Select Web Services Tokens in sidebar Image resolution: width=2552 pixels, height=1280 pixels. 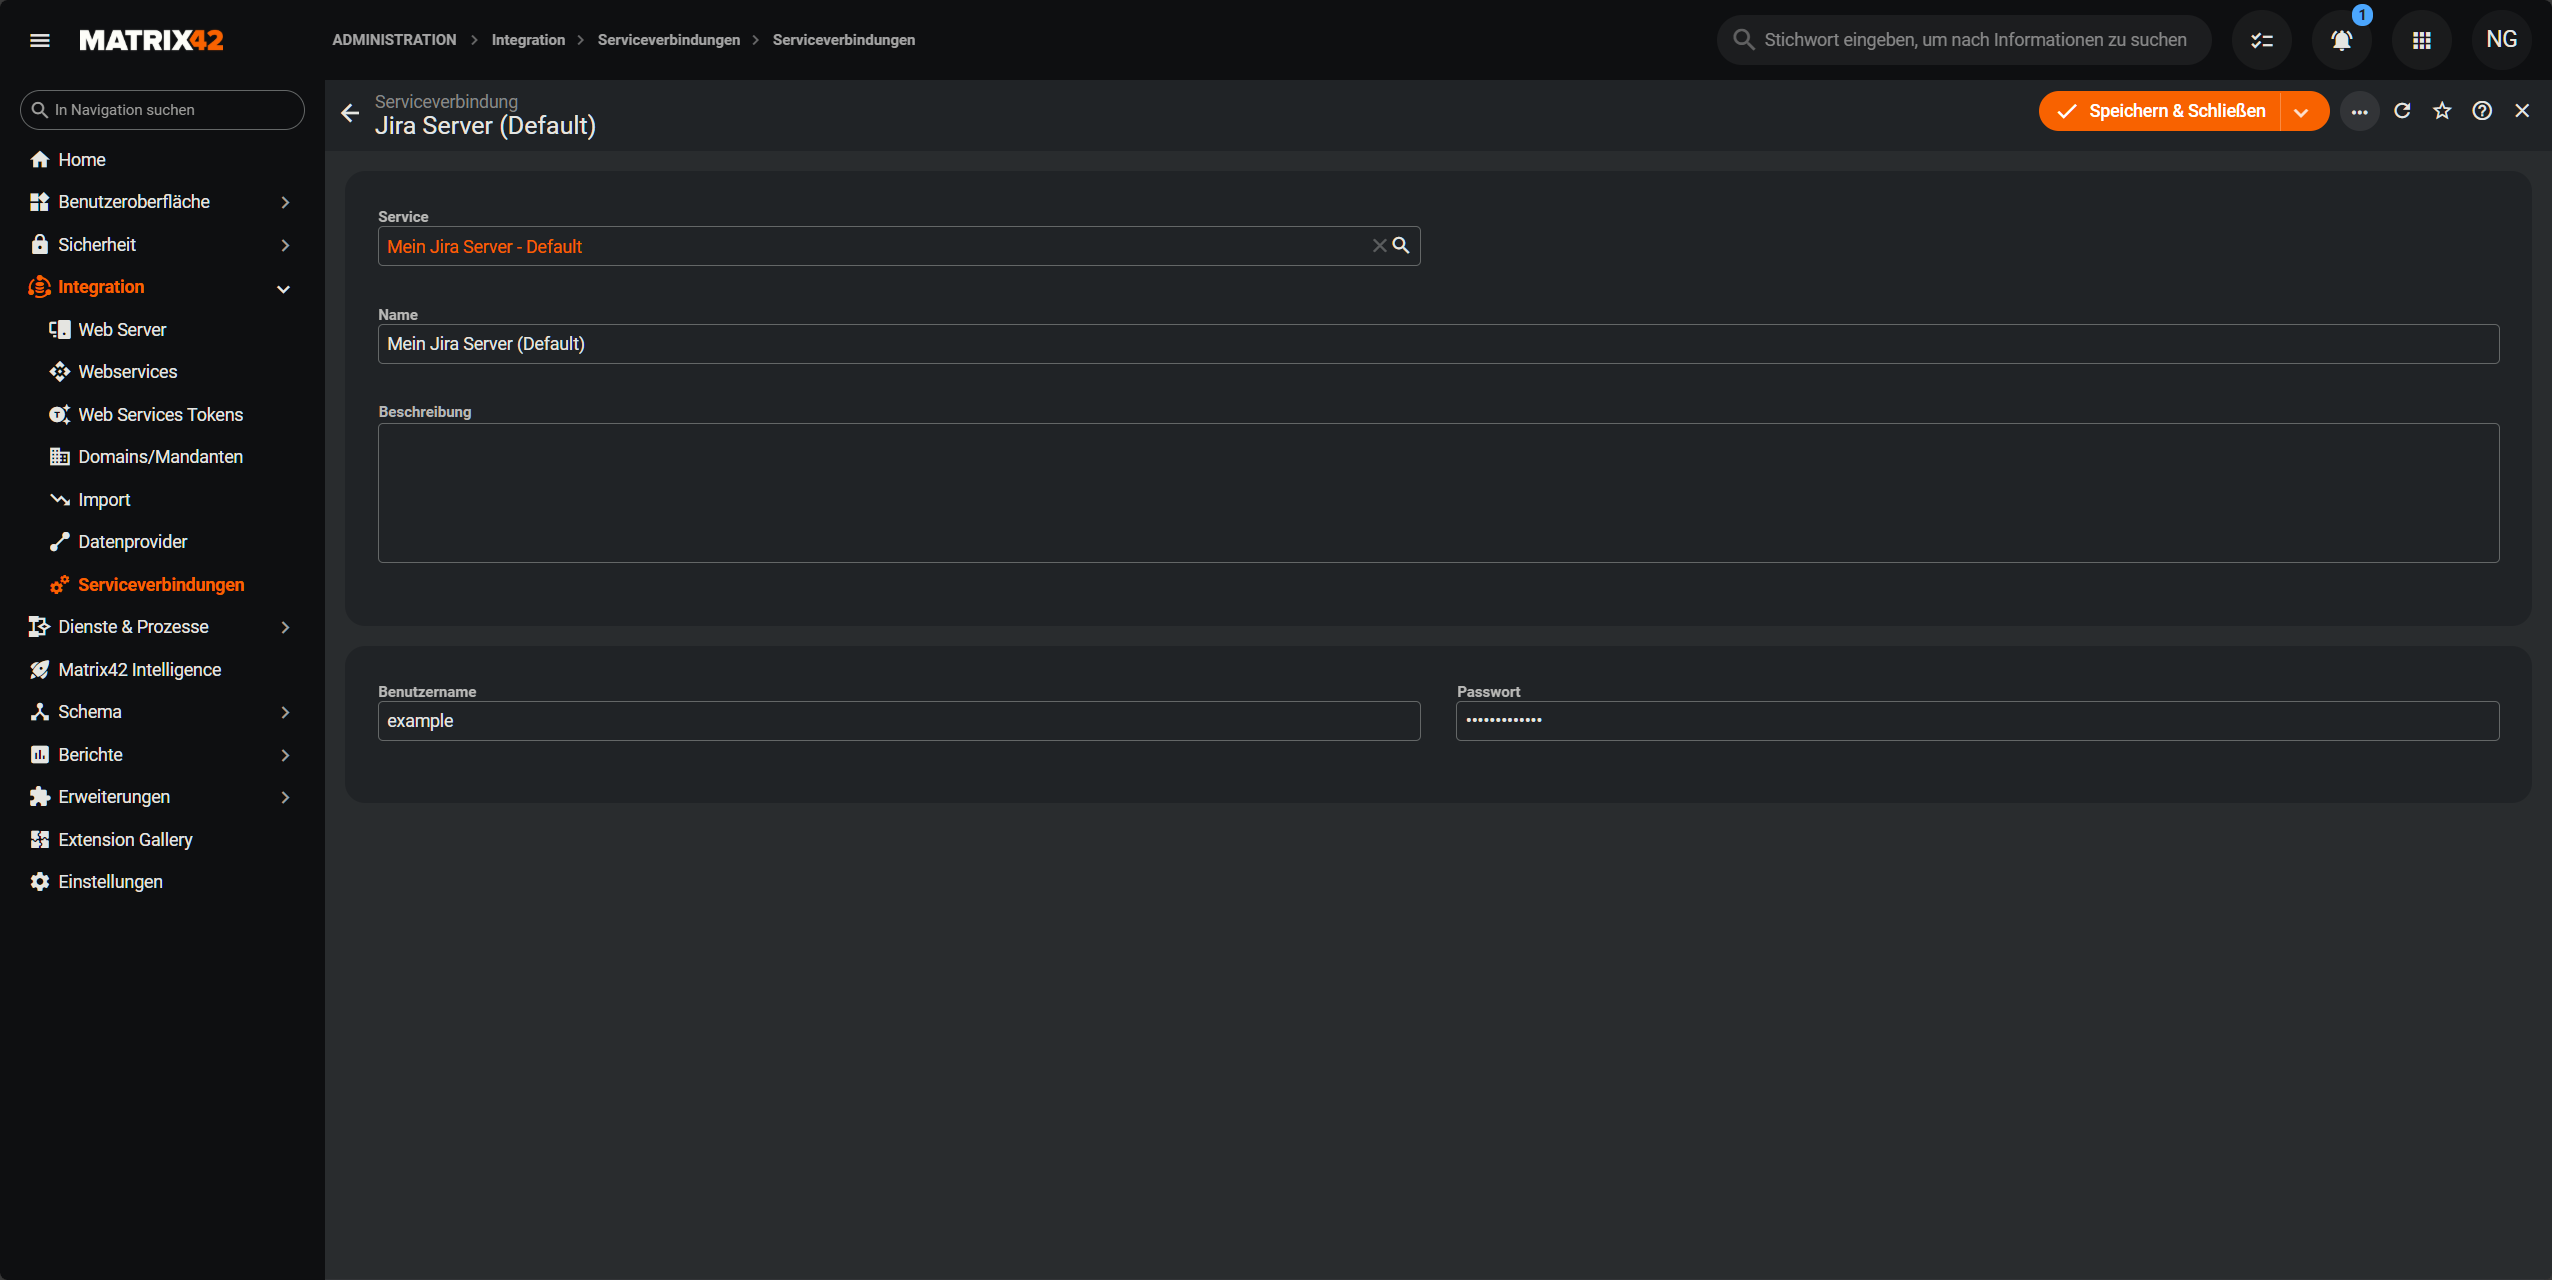160,414
